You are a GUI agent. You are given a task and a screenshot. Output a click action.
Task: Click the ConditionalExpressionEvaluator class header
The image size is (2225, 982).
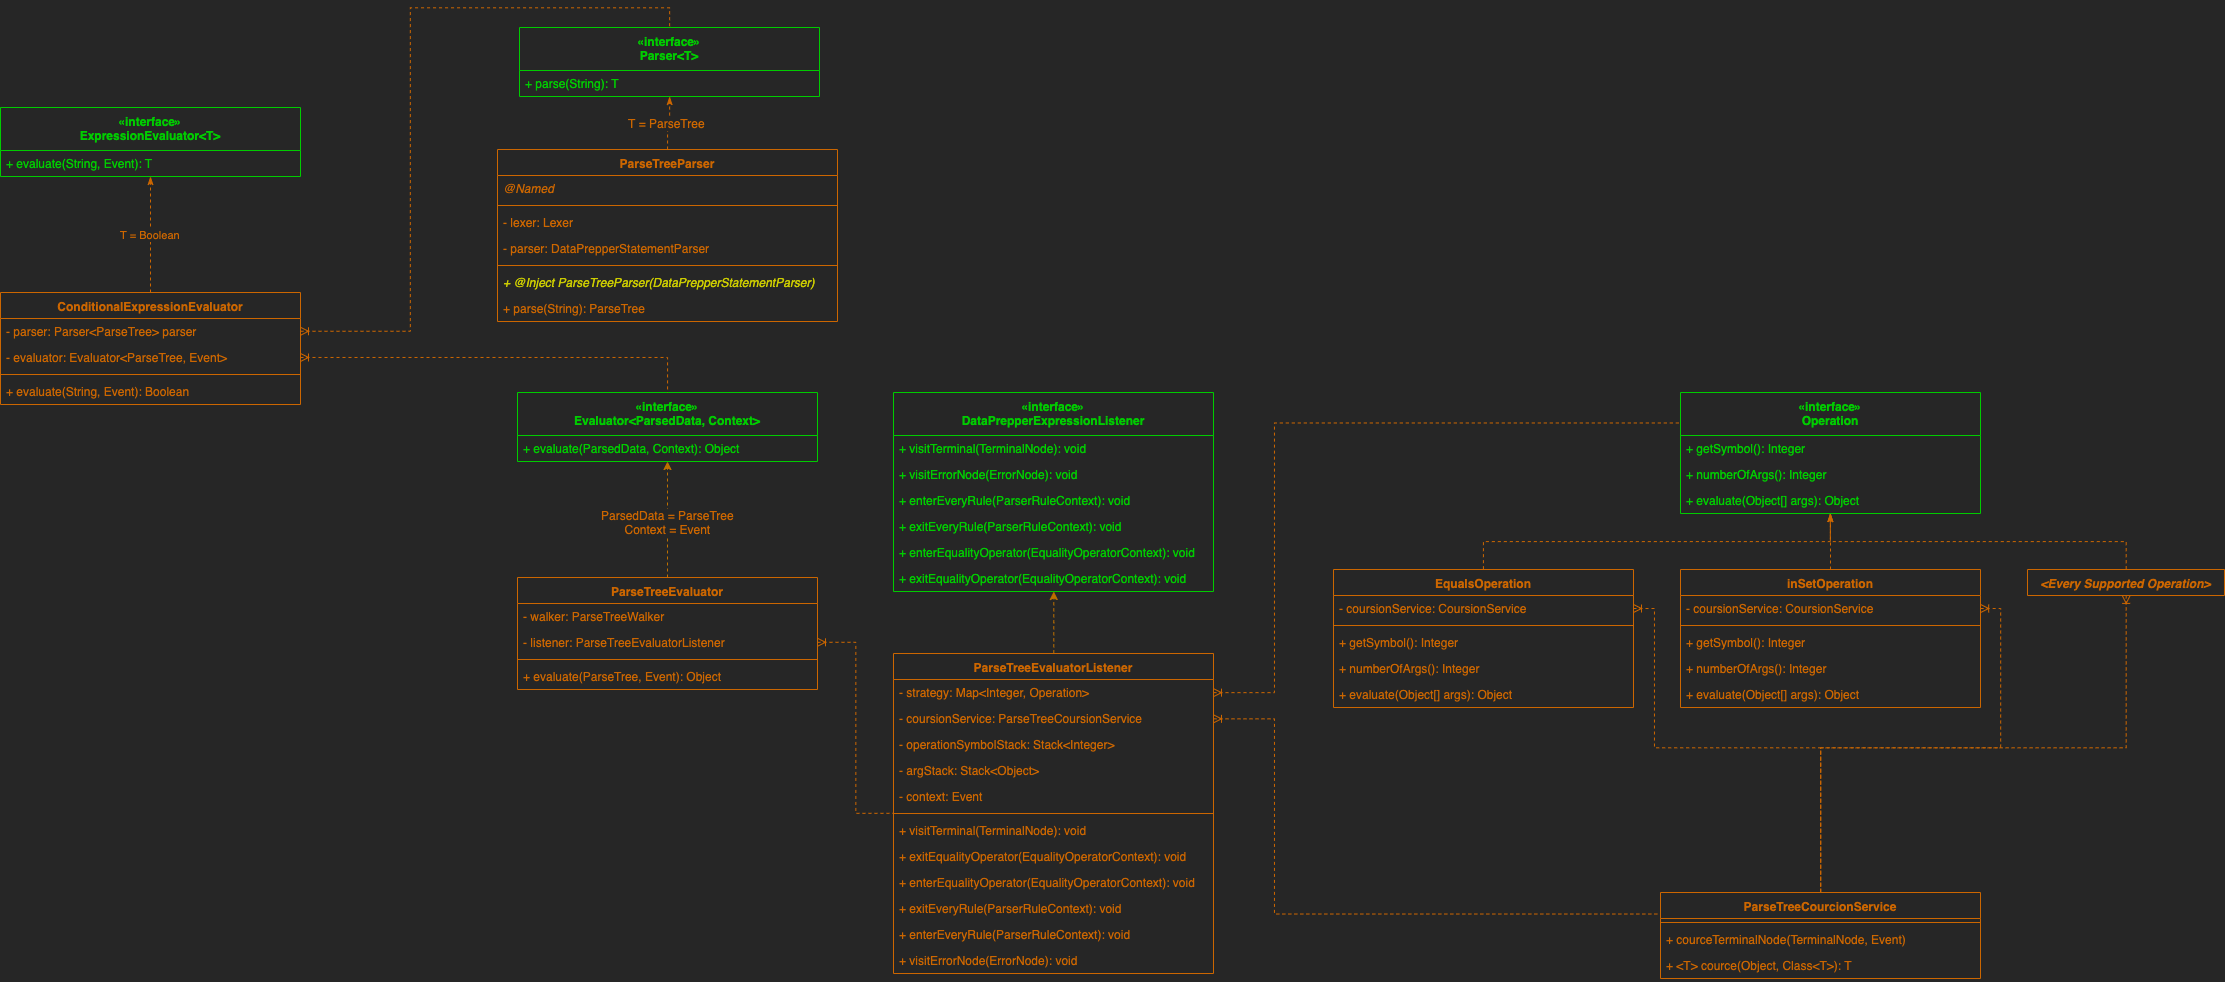150,307
